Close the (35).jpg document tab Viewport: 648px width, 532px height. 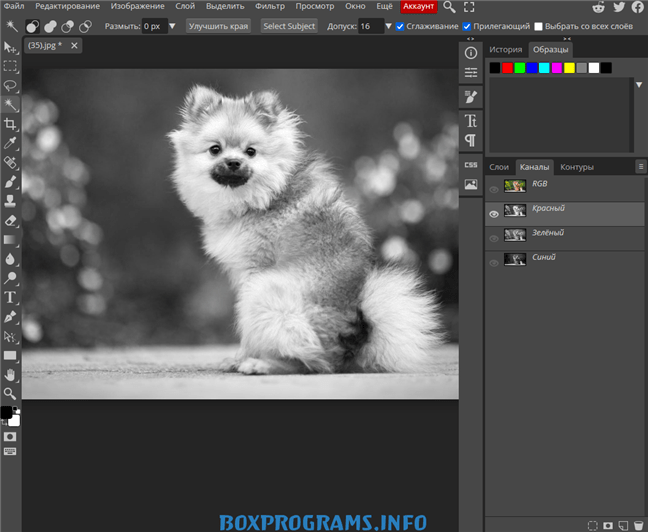click(x=74, y=45)
